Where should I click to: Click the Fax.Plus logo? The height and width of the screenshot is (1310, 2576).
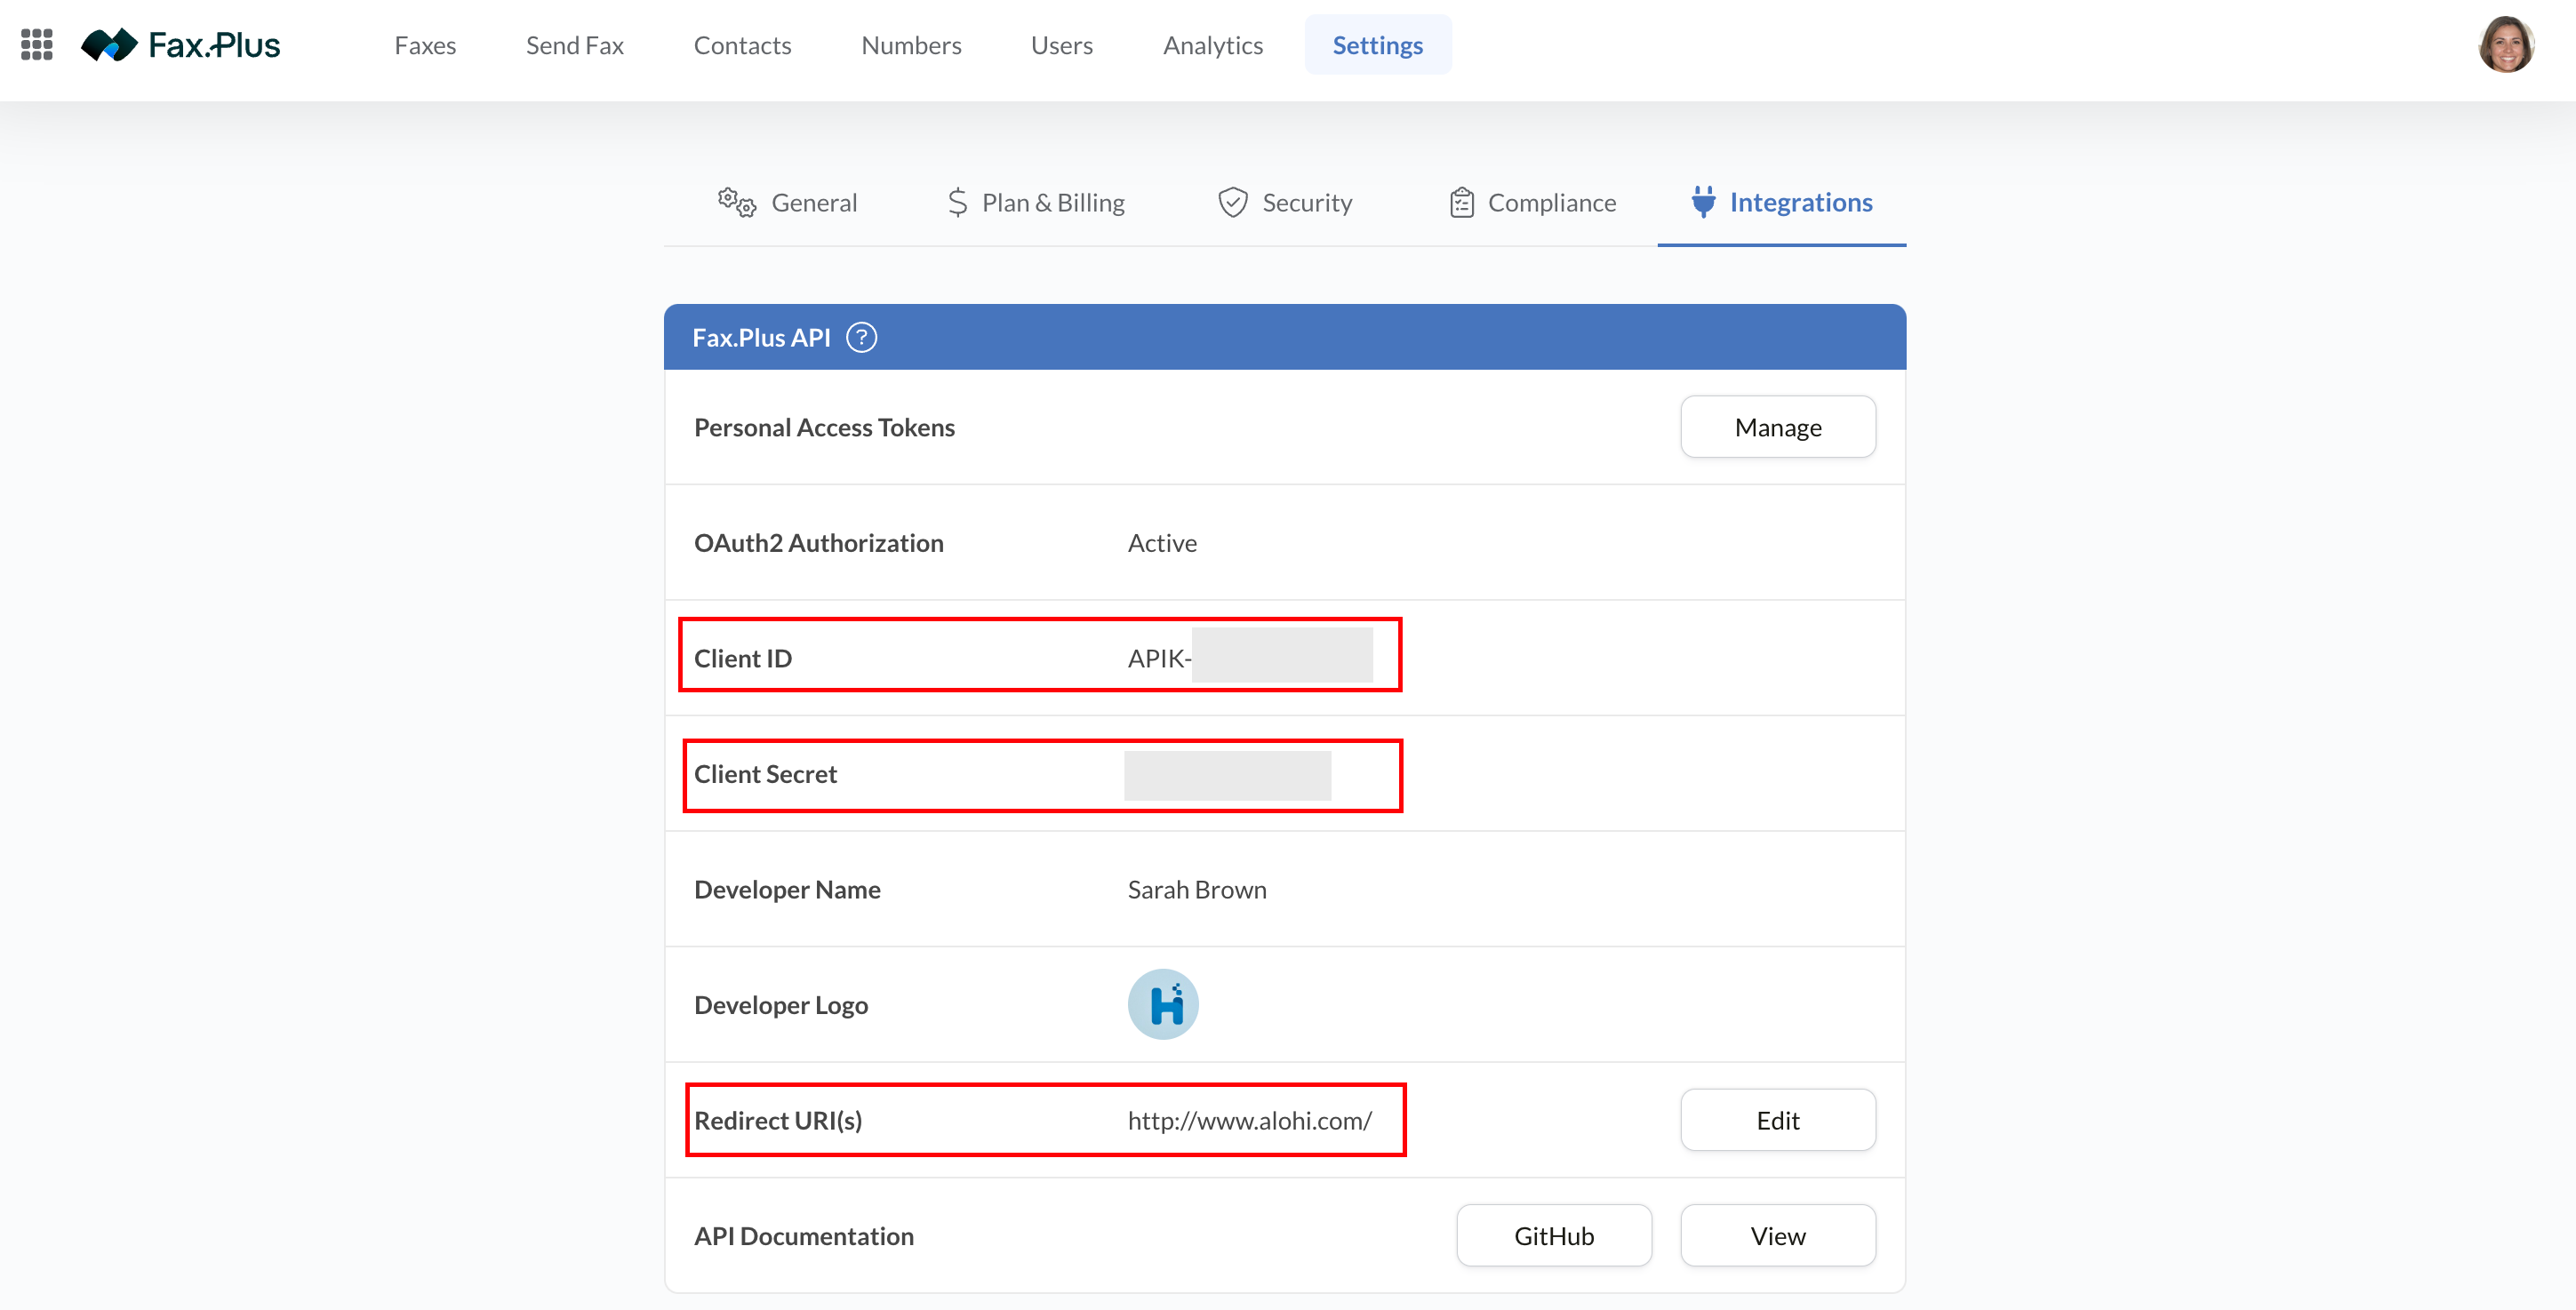click(181, 45)
